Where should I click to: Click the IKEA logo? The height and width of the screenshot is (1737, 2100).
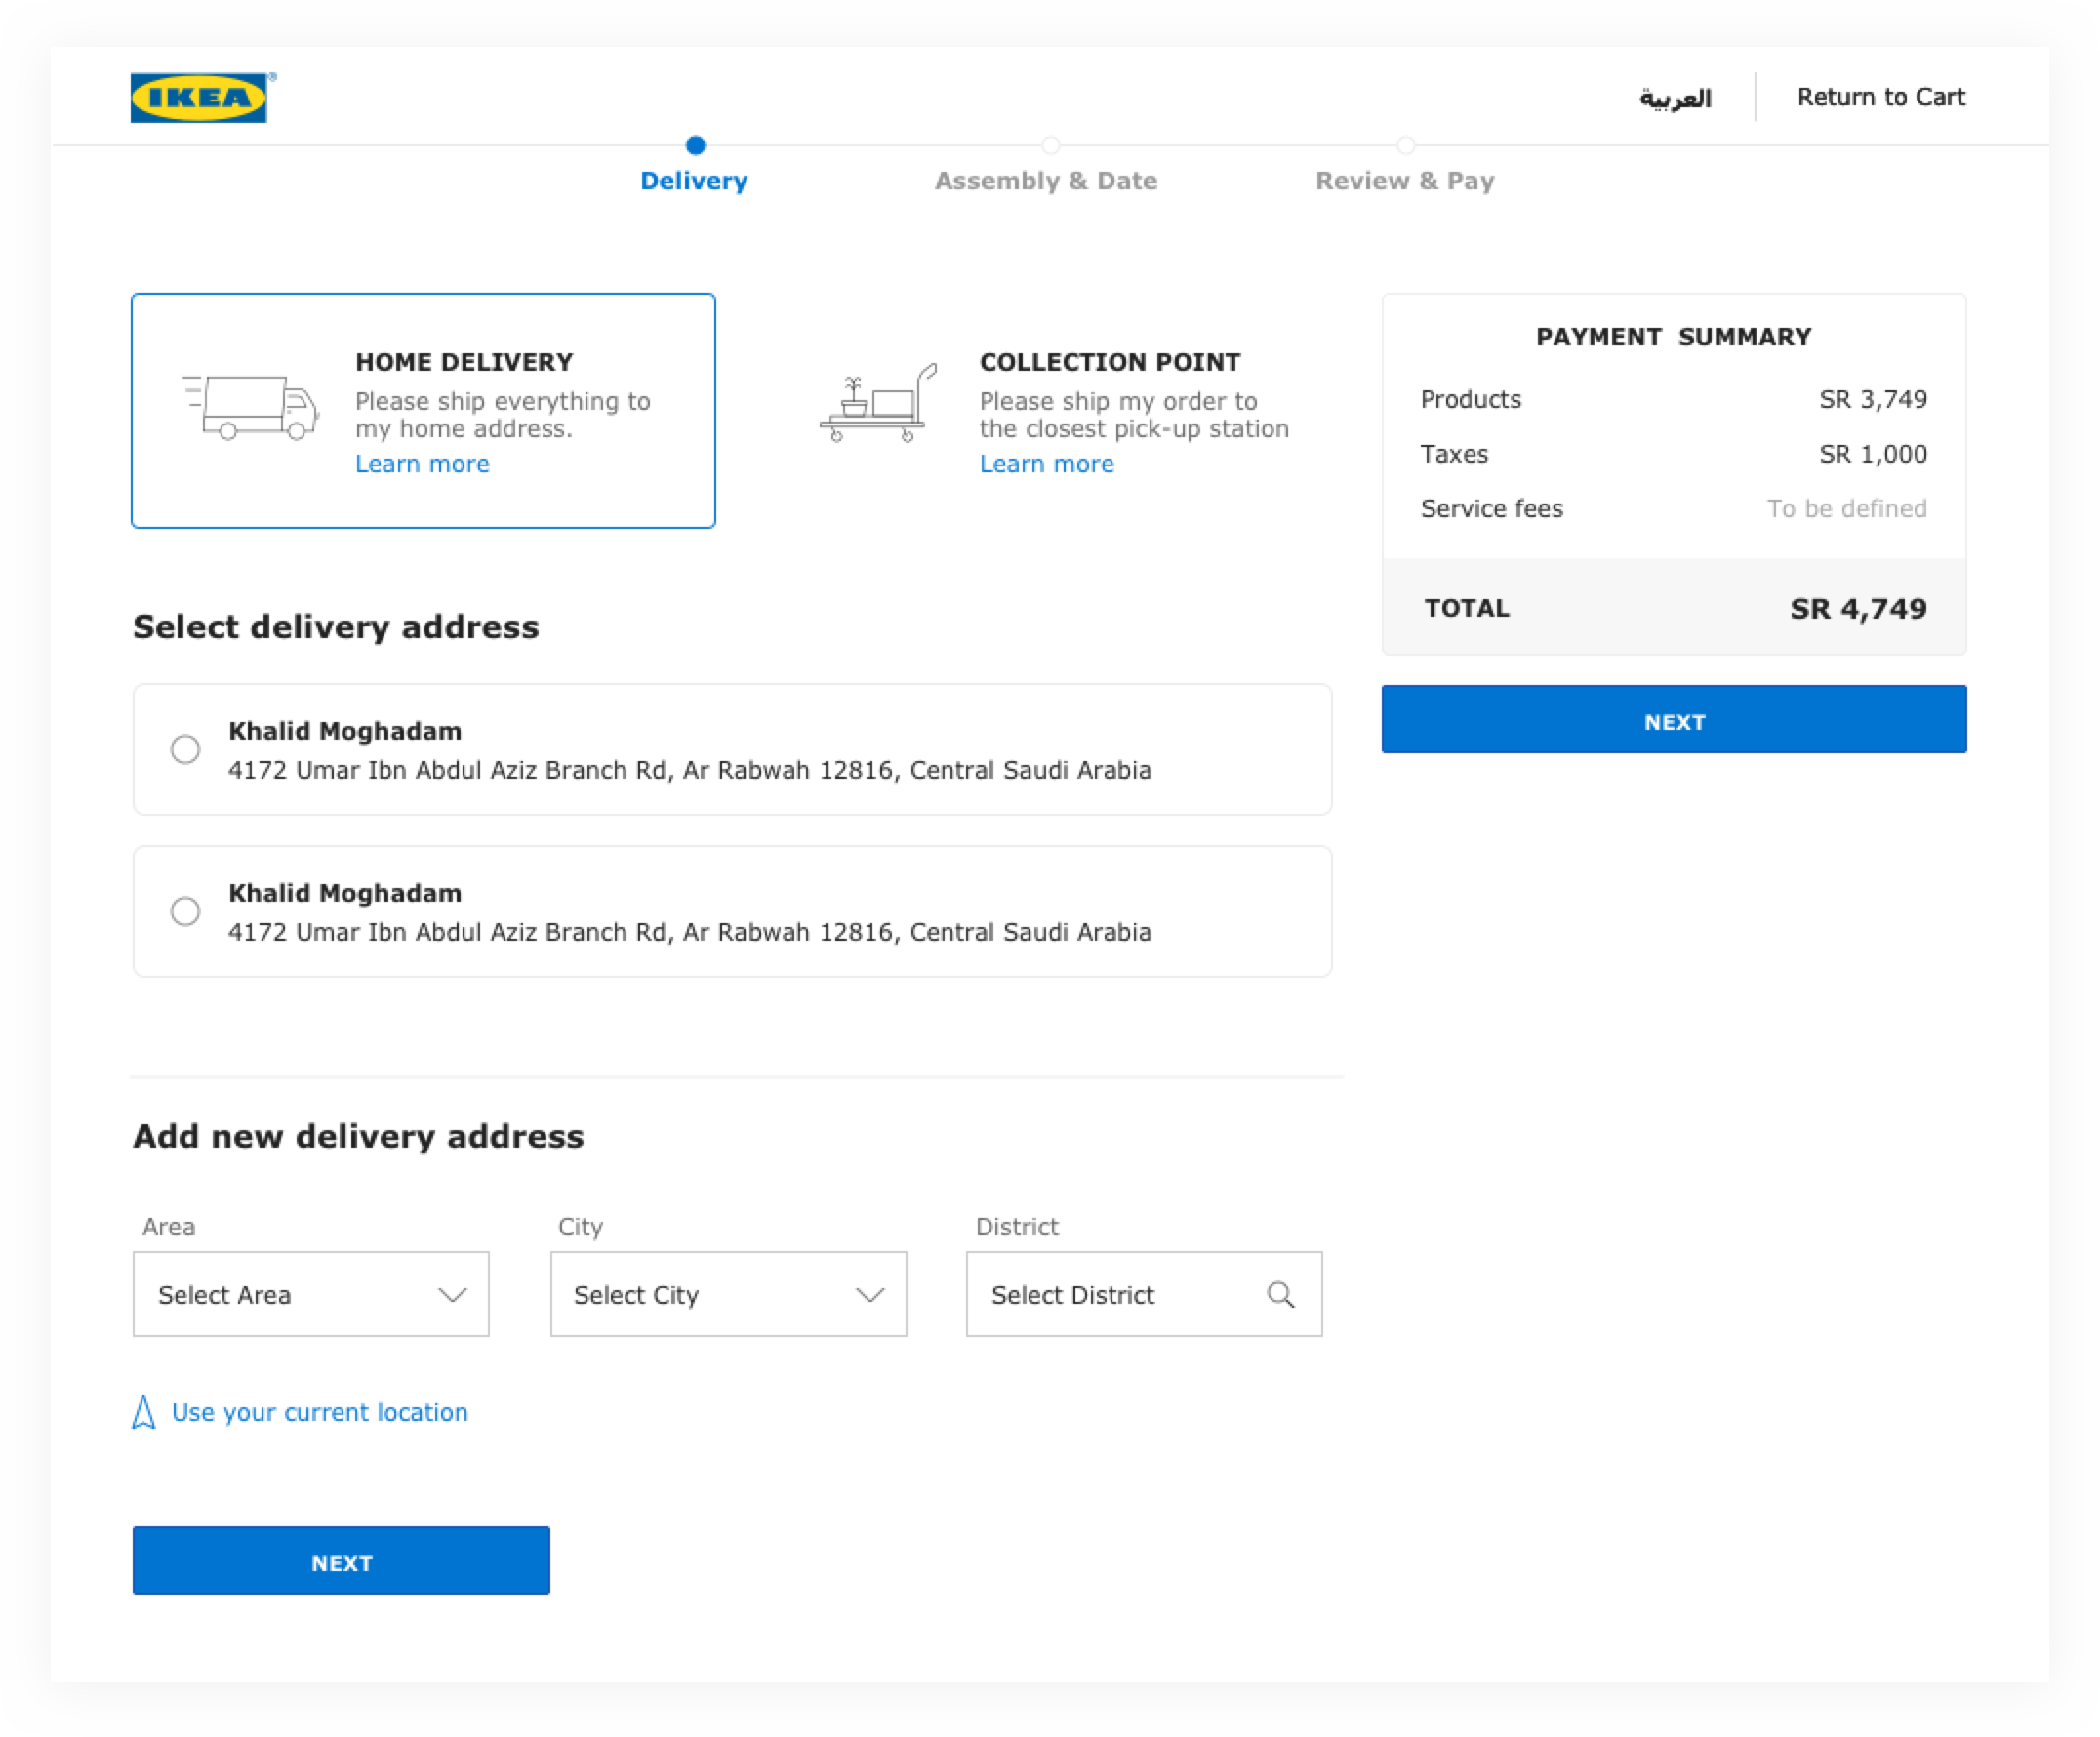[x=198, y=96]
